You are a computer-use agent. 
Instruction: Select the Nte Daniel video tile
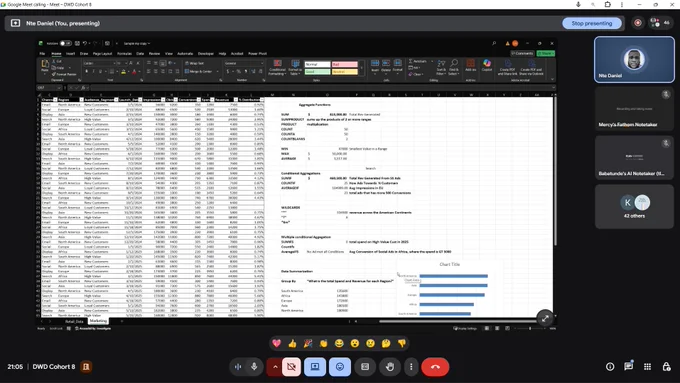coord(634,59)
